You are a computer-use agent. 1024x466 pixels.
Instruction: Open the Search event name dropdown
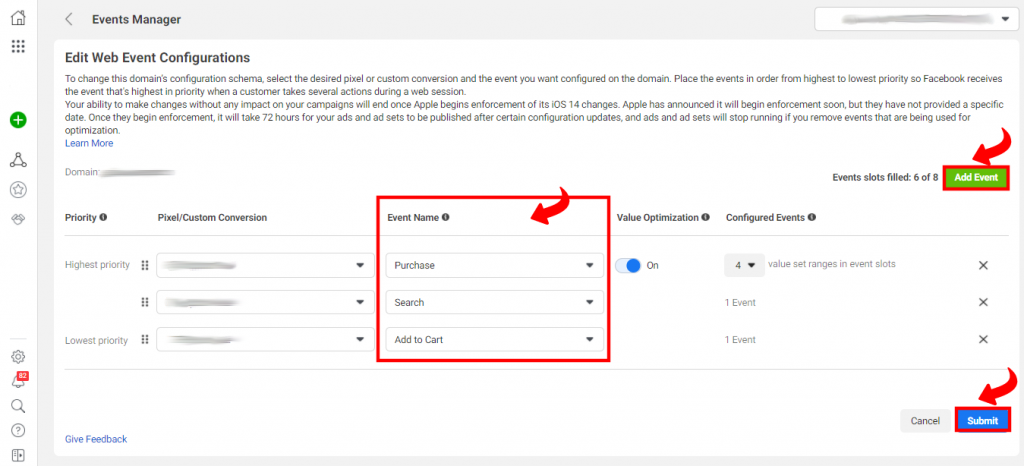(494, 302)
